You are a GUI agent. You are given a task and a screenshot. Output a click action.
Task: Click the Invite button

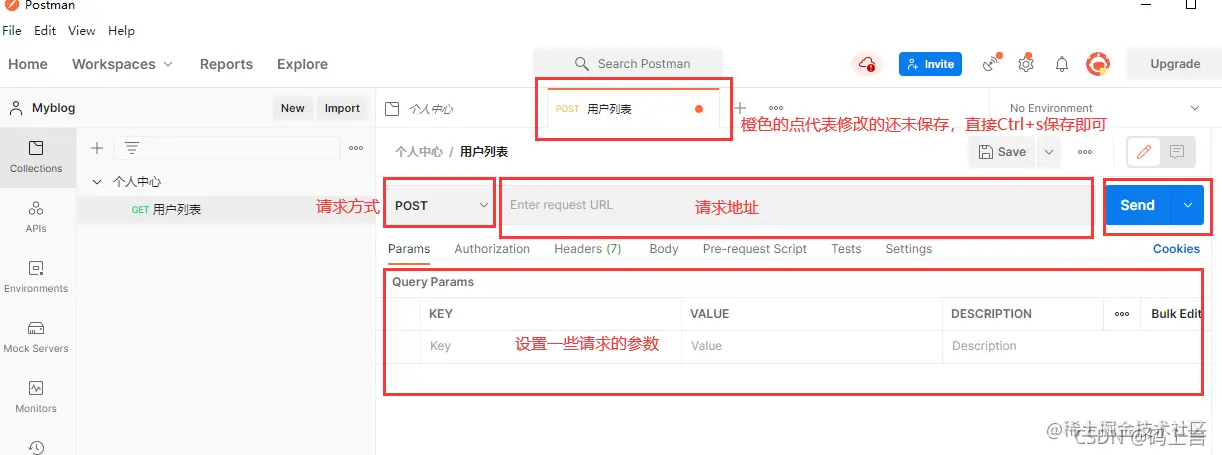pos(930,64)
